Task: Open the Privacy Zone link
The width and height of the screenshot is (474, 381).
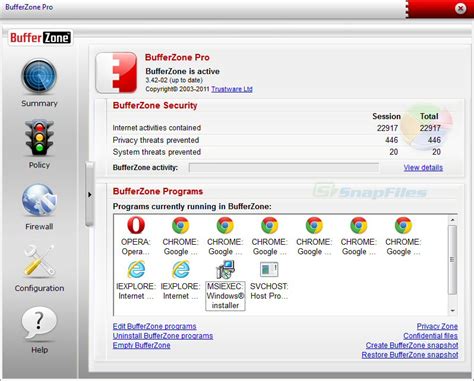Action: point(437,326)
